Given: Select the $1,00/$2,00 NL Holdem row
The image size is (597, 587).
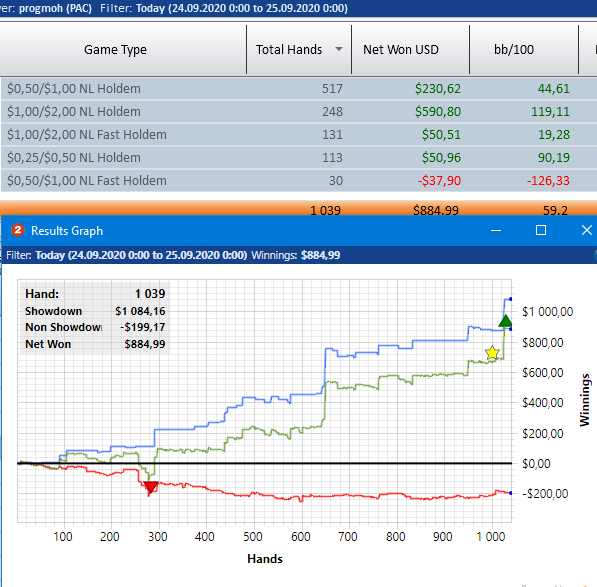Looking at the screenshot, I should tap(298, 112).
